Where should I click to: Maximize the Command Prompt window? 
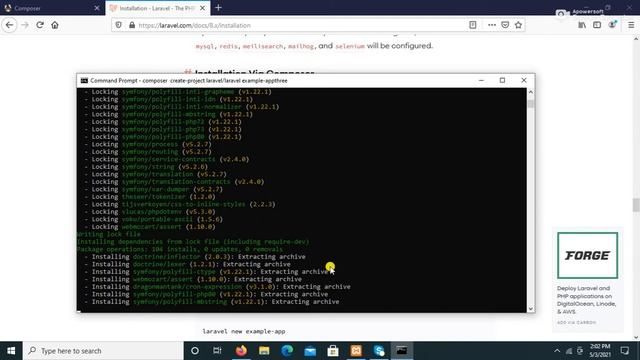click(x=502, y=80)
